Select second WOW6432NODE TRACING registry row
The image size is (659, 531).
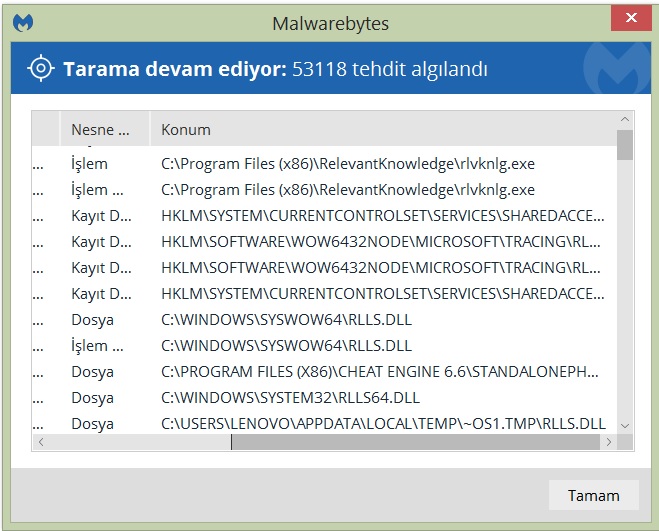pos(324,268)
